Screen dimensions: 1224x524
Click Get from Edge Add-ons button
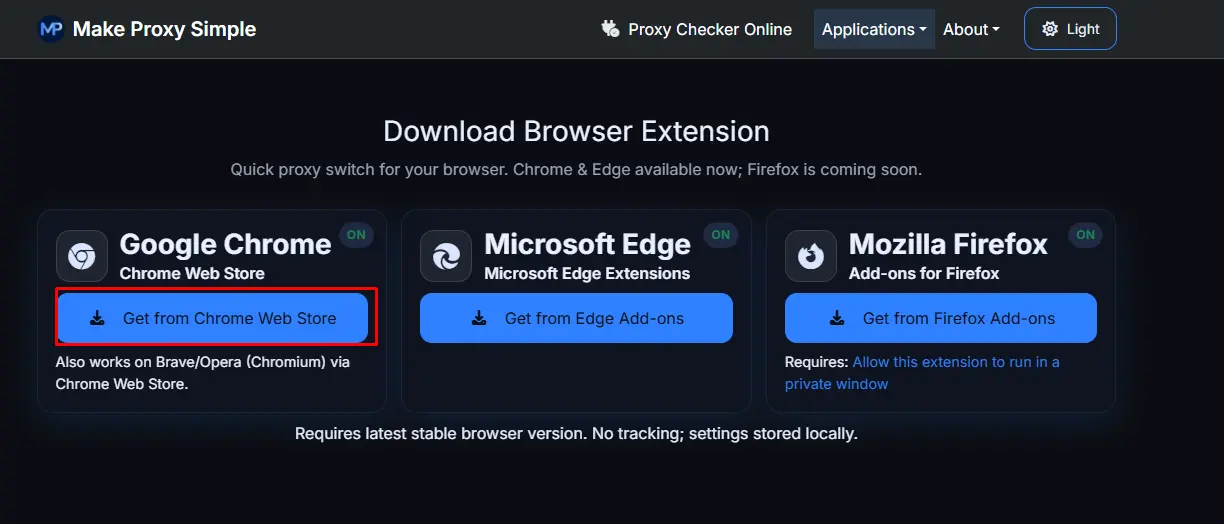576,318
